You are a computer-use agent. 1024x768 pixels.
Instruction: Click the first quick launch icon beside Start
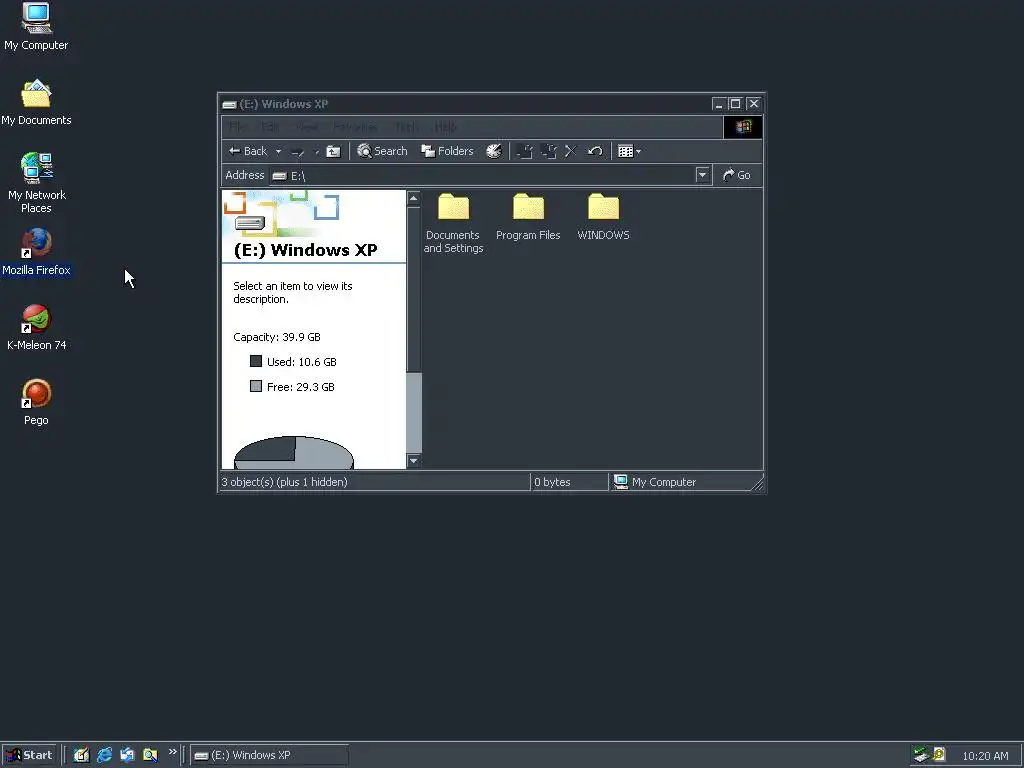[x=81, y=755]
